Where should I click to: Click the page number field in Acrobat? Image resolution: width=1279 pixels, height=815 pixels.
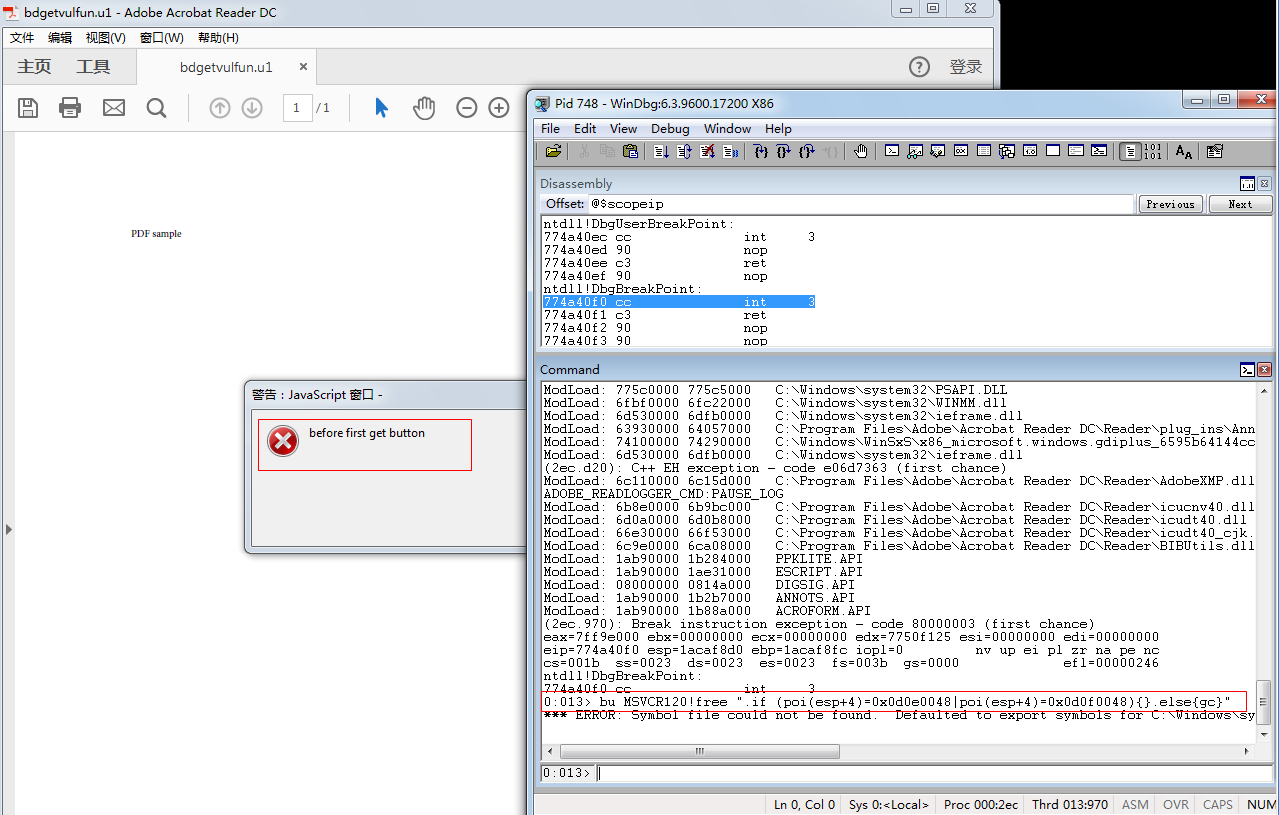pyautogui.click(x=298, y=108)
